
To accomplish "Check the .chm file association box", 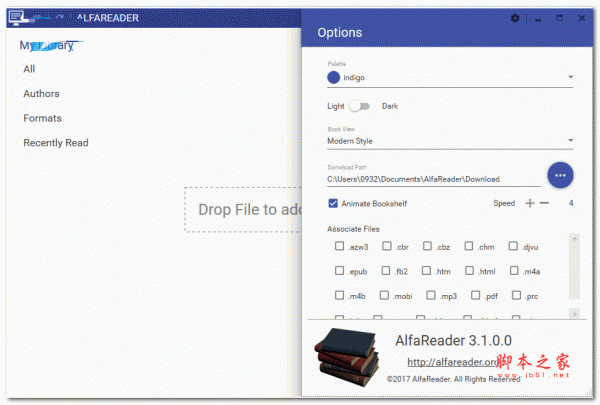I will 469,246.
